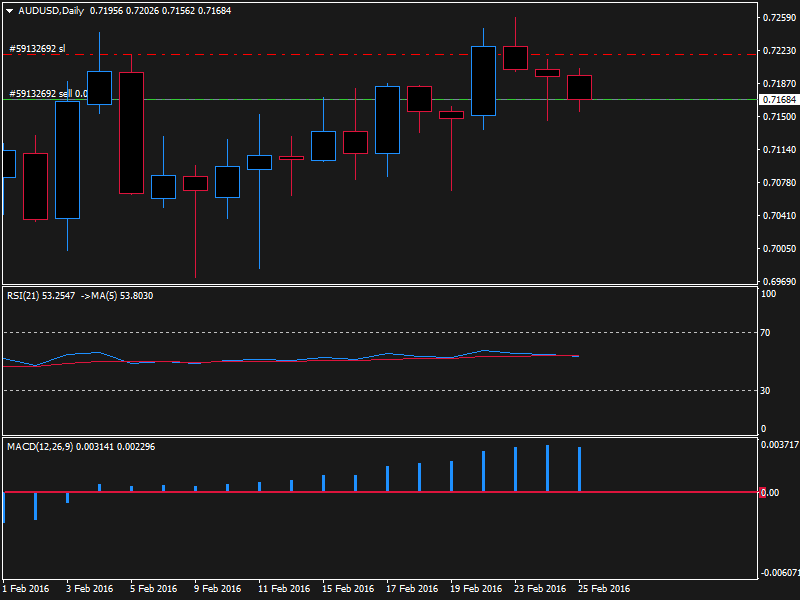The height and width of the screenshot is (600, 800).
Task: Click the MACD zero level 0.00 tag
Action: pos(769,492)
